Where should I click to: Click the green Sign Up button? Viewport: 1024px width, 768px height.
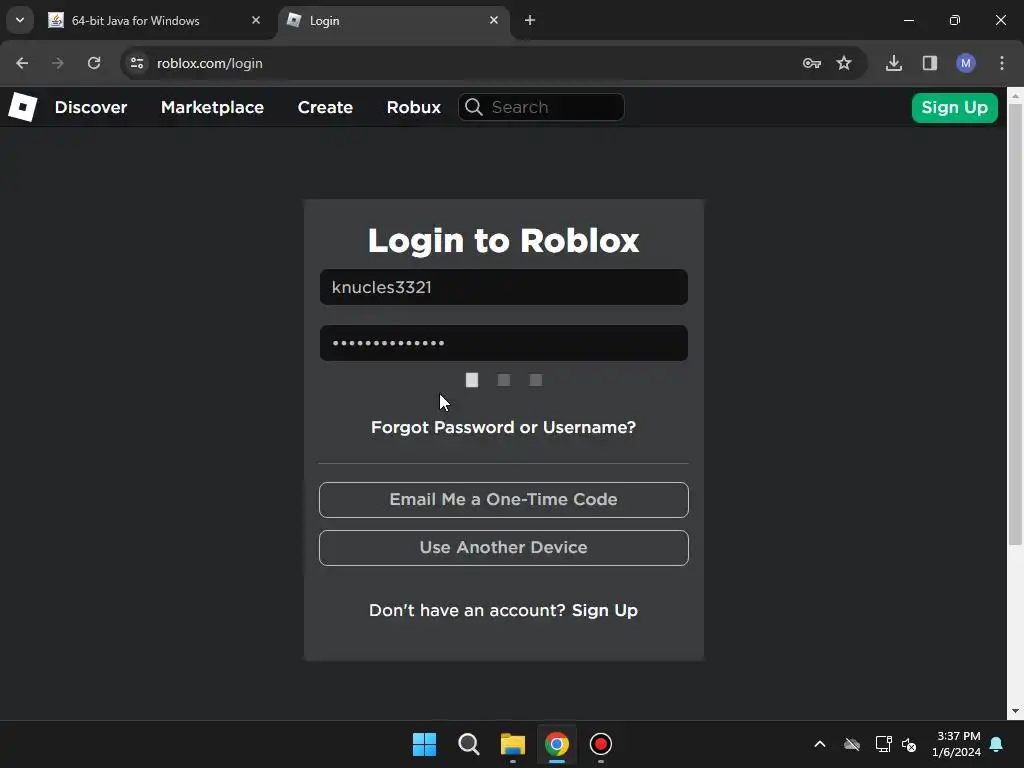pyautogui.click(x=954, y=107)
